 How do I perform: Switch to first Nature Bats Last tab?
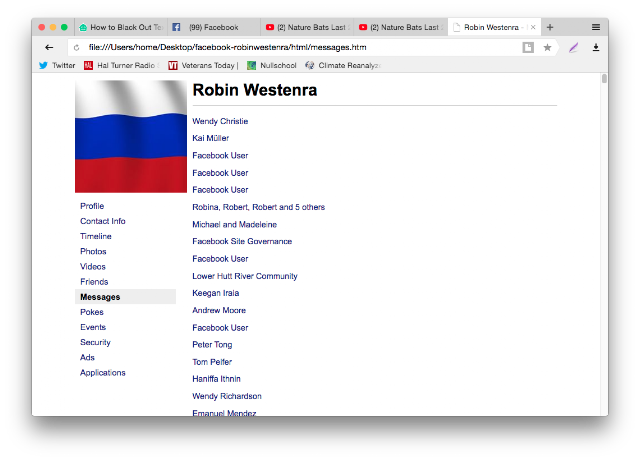(307, 27)
